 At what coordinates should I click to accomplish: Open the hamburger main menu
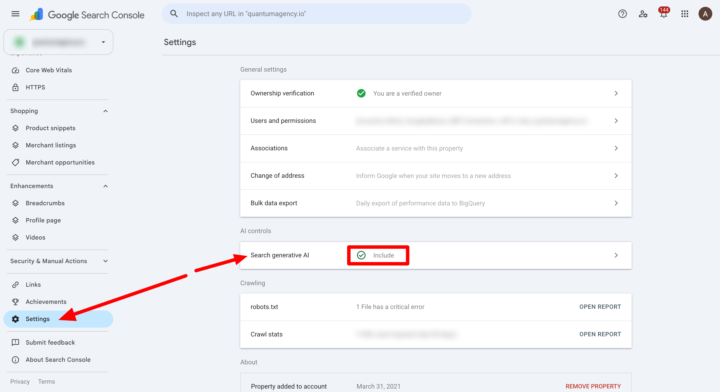pos(15,14)
